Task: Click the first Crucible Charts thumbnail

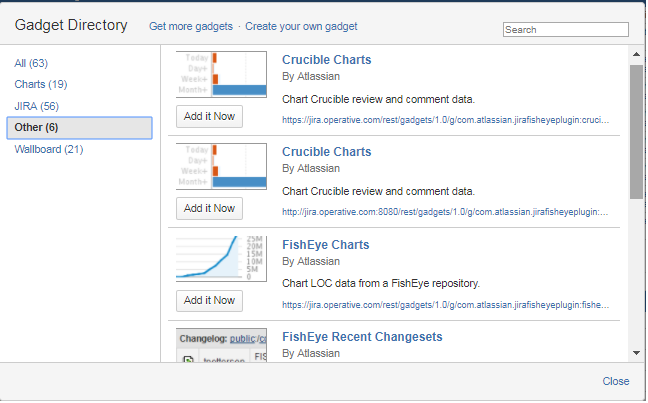Action: tap(222, 74)
